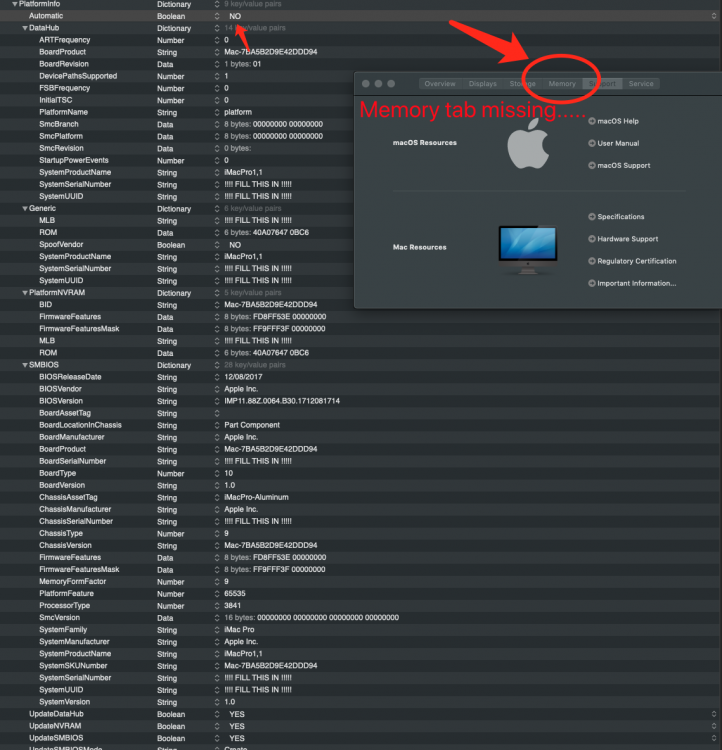Select the BoardType value 10
The height and width of the screenshot is (750, 722).
[x=229, y=473]
